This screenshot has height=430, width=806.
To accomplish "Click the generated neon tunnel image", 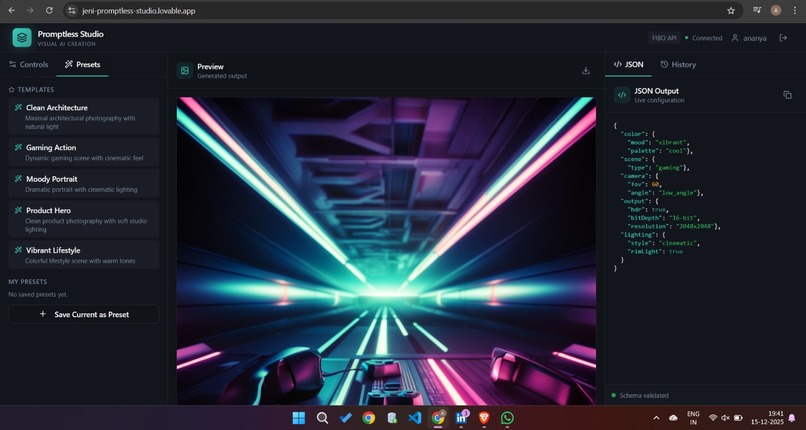I will pyautogui.click(x=387, y=251).
